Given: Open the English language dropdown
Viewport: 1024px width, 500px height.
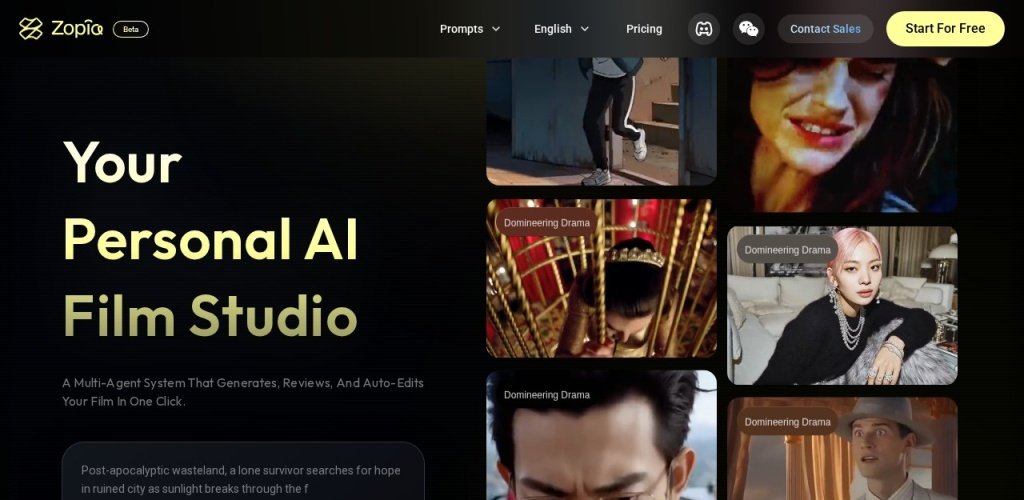Looking at the screenshot, I should pos(561,29).
